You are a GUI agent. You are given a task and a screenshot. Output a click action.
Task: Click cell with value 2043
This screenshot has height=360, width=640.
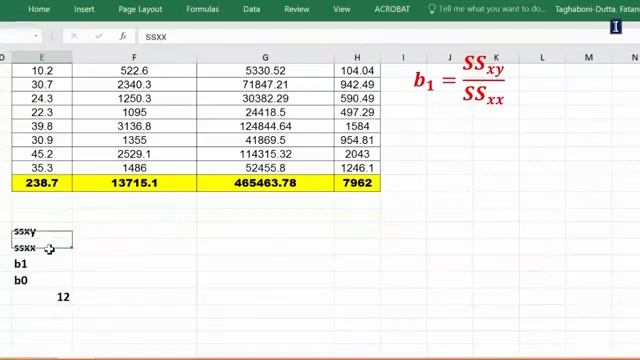[x=357, y=154]
